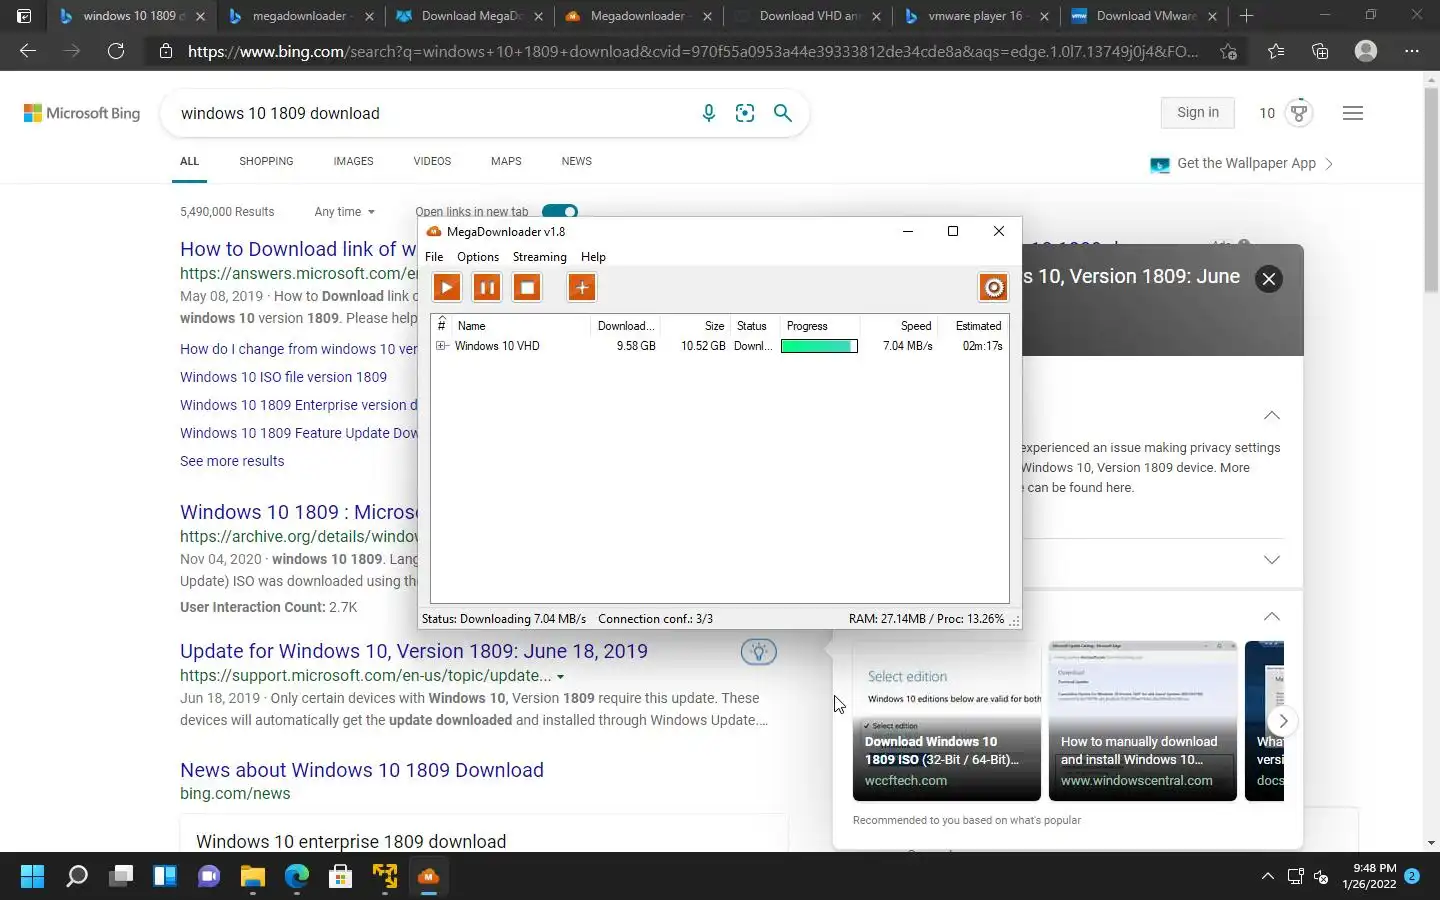This screenshot has height=900, width=1440.
Task: Open Edge Favorites star-list icon
Action: [x=1276, y=51]
